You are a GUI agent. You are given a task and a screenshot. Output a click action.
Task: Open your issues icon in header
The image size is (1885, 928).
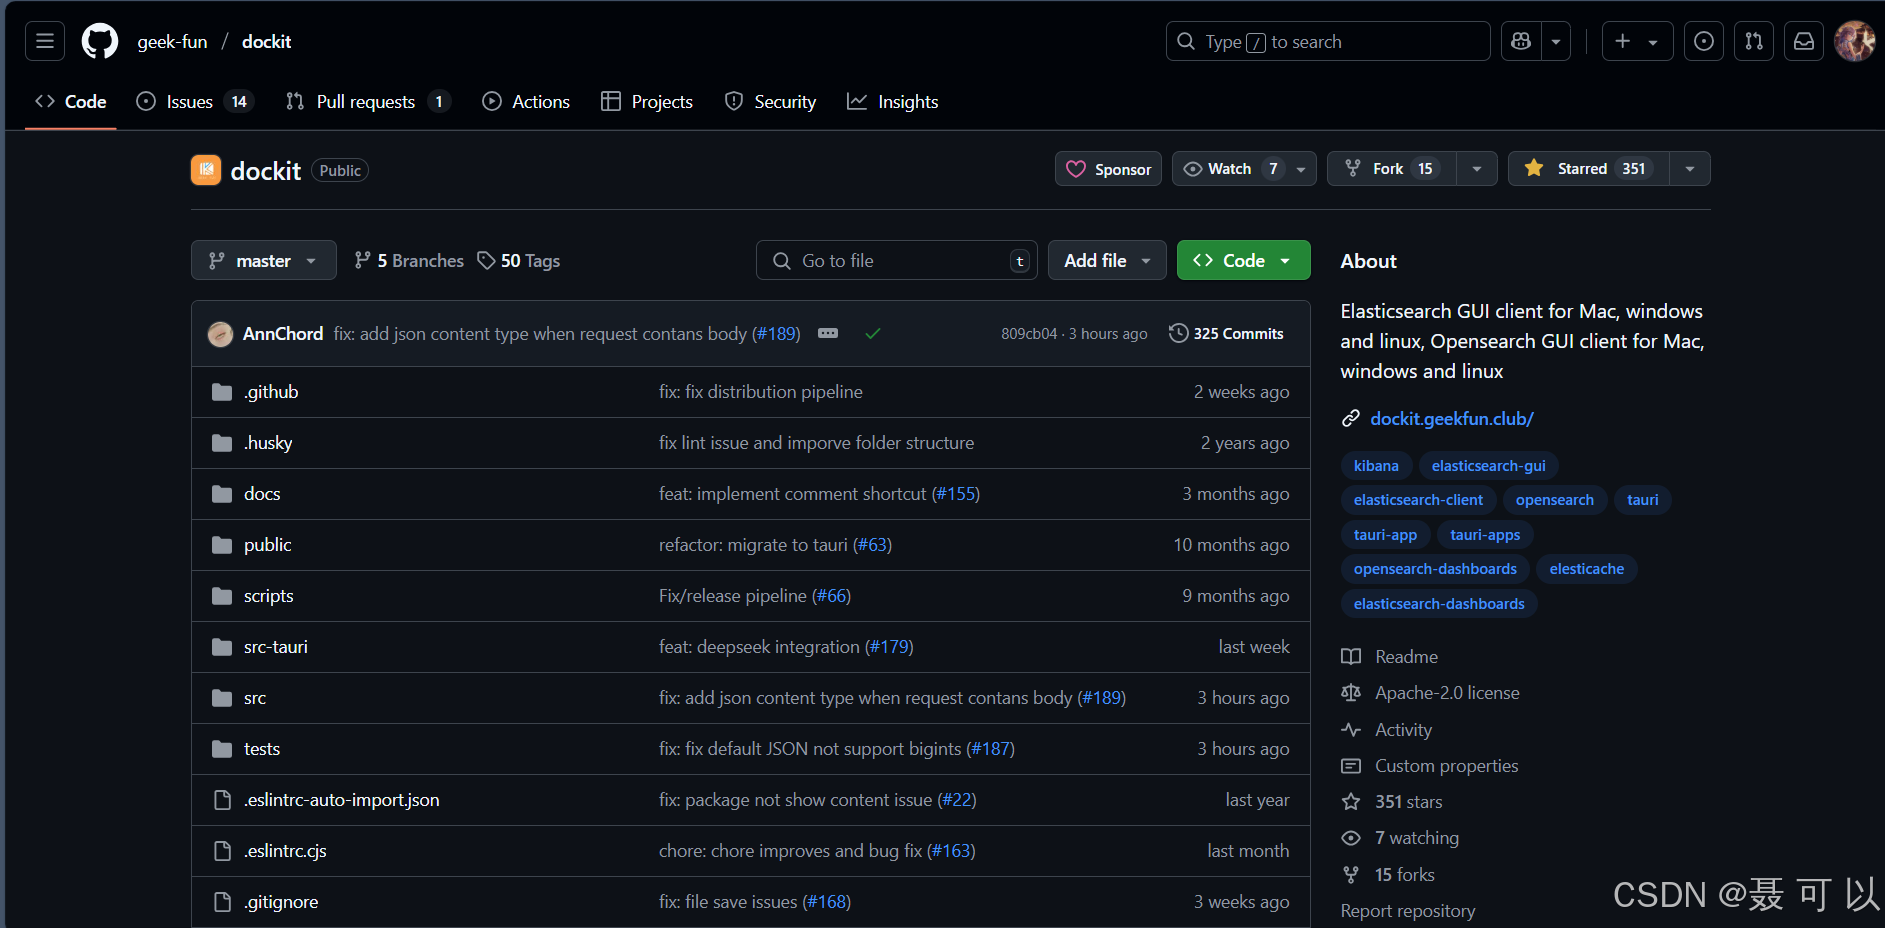[x=1704, y=41]
